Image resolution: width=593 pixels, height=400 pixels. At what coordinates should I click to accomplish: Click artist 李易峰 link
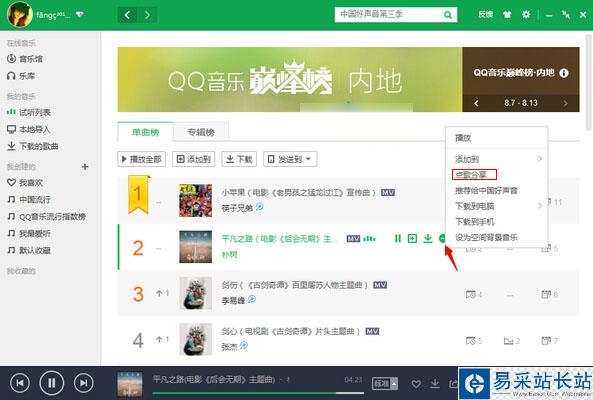coord(233,301)
